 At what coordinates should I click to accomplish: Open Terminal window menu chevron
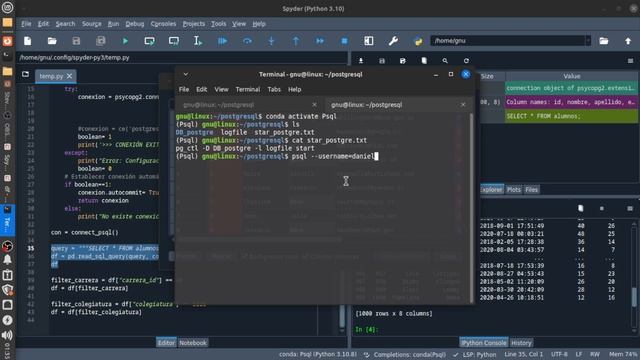point(185,74)
